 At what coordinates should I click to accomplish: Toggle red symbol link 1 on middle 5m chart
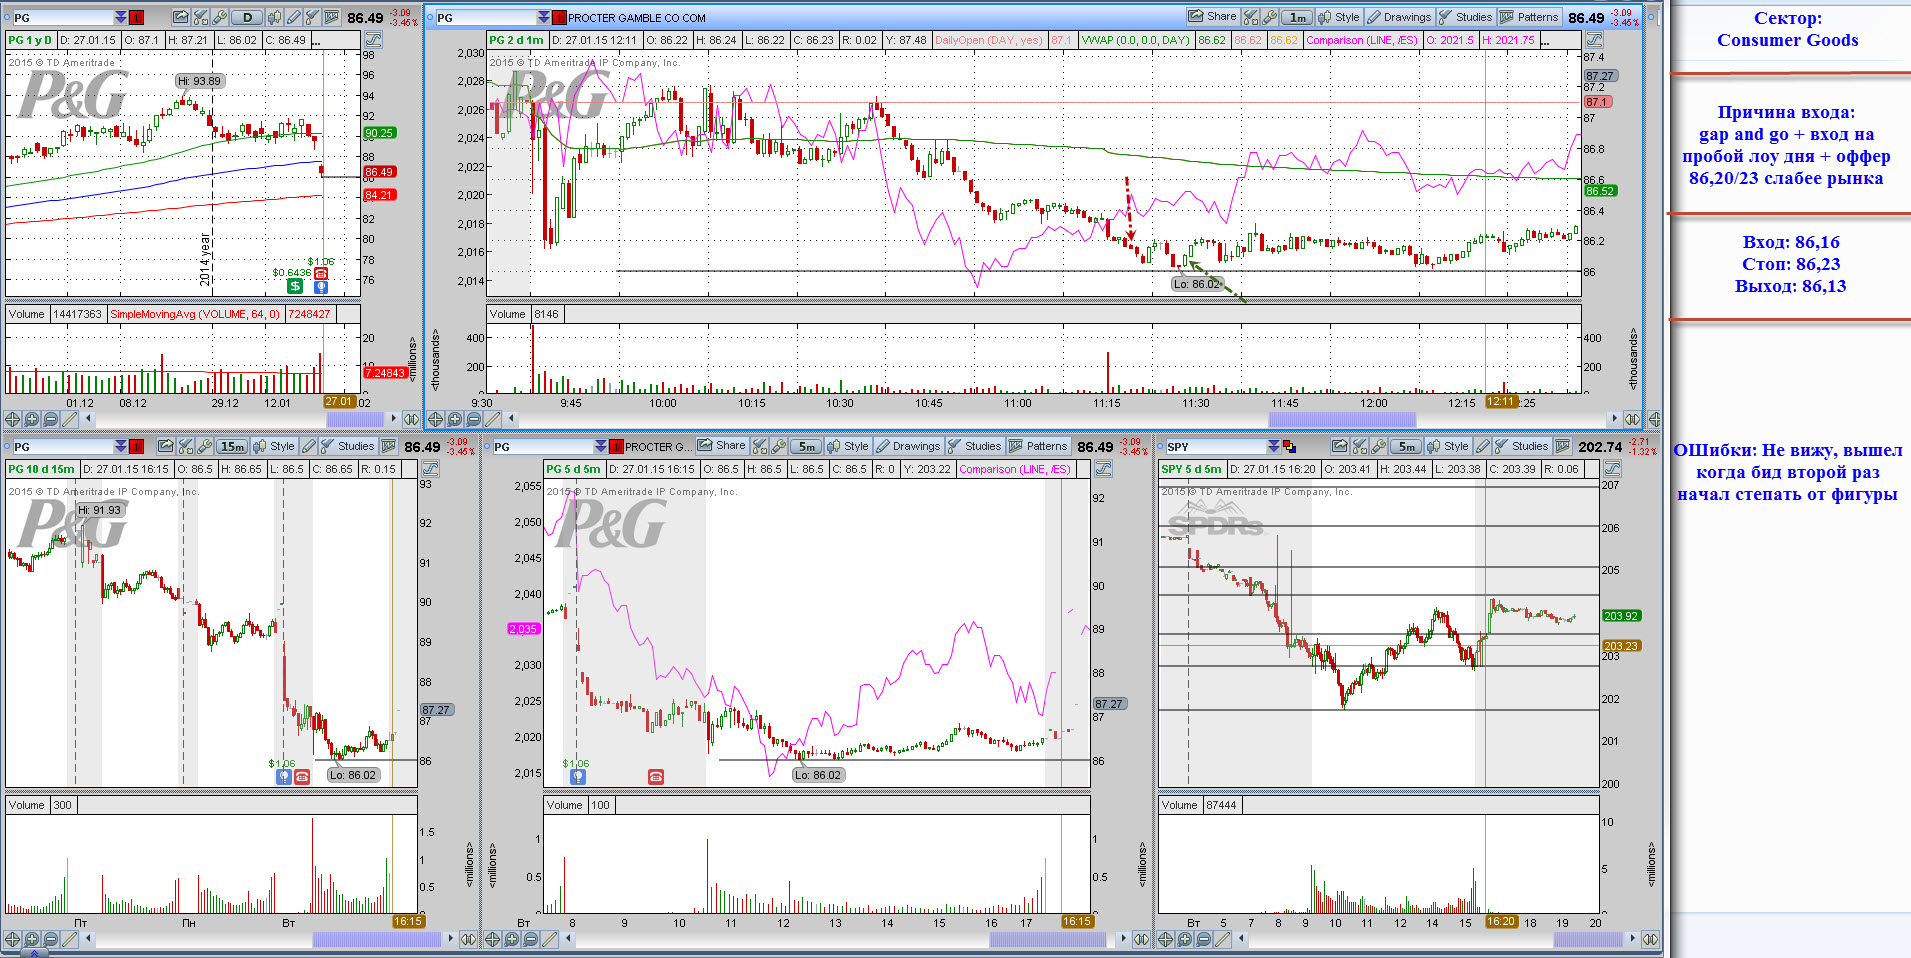(616, 446)
